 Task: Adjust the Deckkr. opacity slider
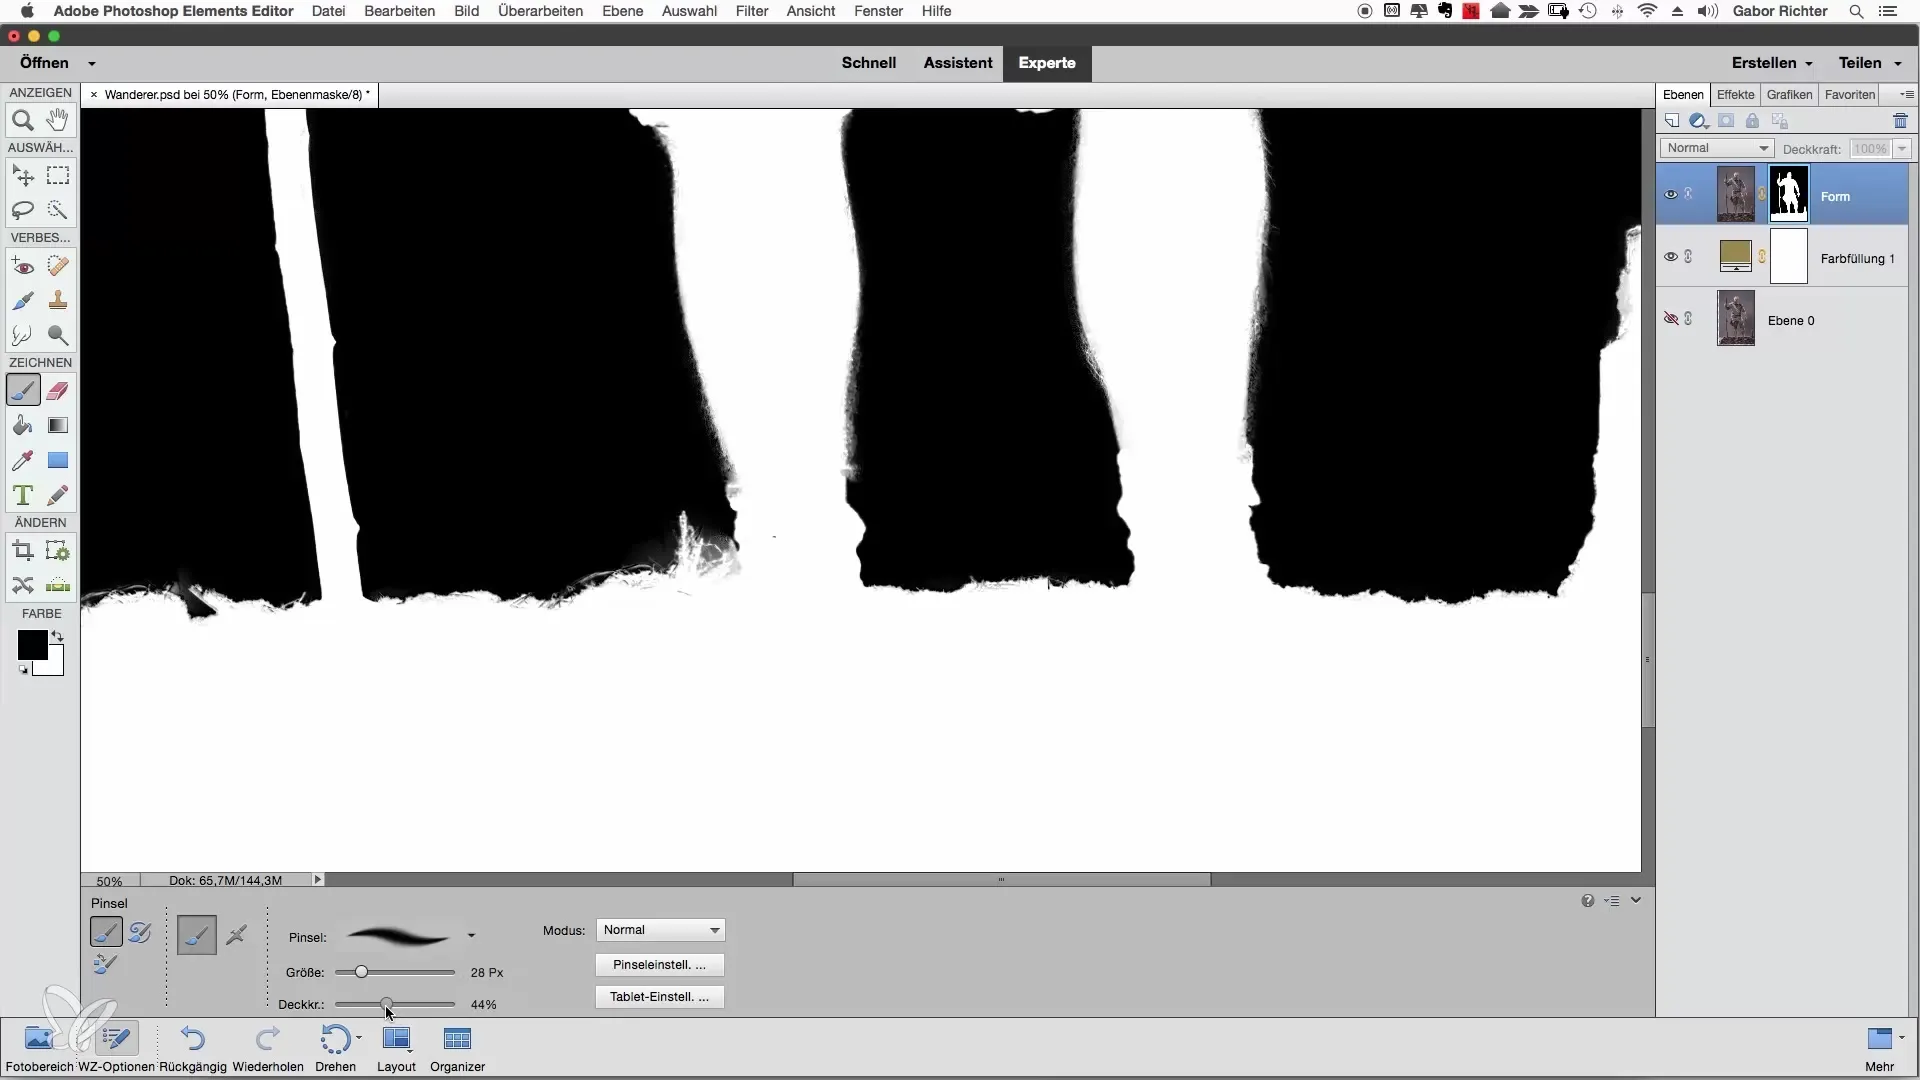point(386,1004)
